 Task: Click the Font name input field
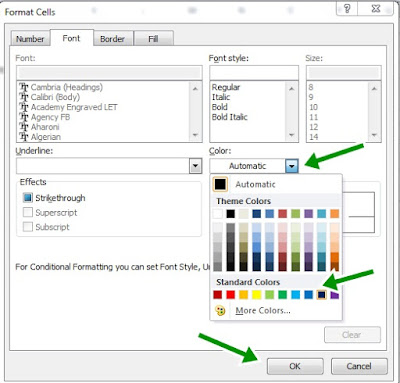(x=109, y=73)
